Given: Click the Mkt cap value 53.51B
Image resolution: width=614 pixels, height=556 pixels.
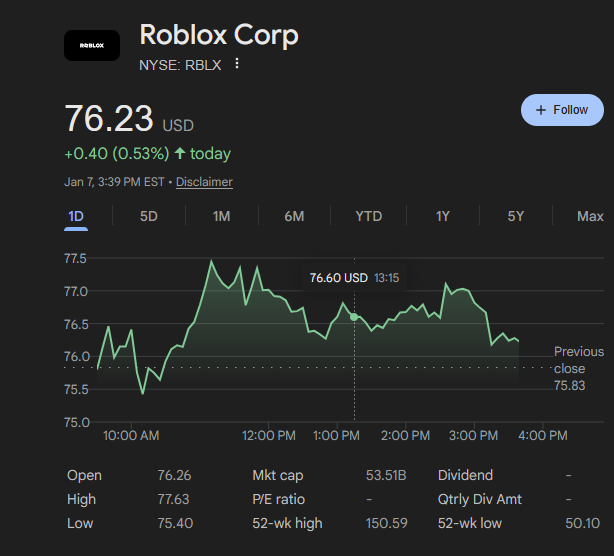Looking at the screenshot, I should 386,475.
